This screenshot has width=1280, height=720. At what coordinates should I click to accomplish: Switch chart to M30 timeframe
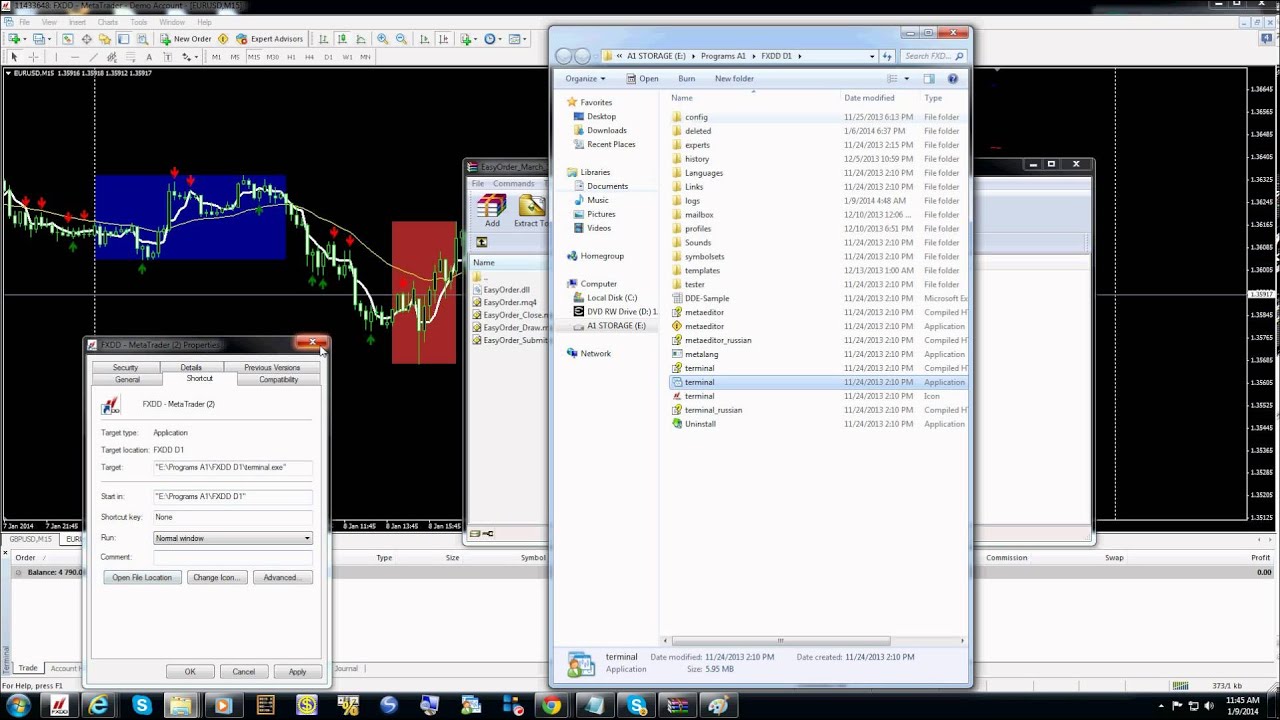point(273,57)
